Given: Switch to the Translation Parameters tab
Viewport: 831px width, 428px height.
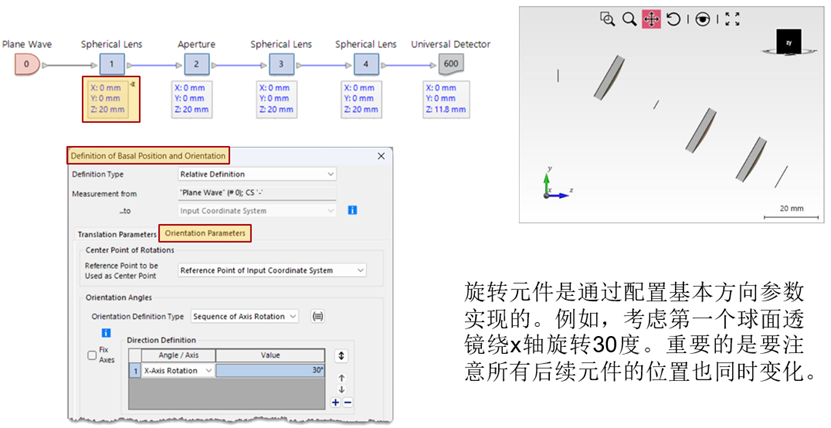Looking at the screenshot, I should (x=117, y=234).
